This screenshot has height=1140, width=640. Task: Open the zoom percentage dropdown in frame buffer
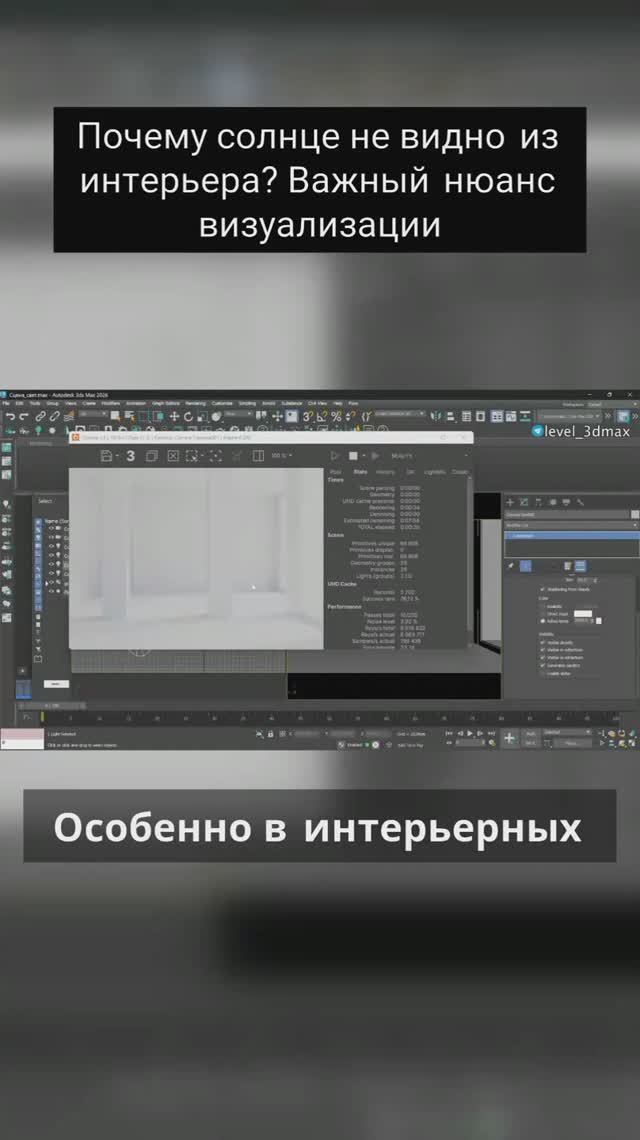click(x=281, y=456)
